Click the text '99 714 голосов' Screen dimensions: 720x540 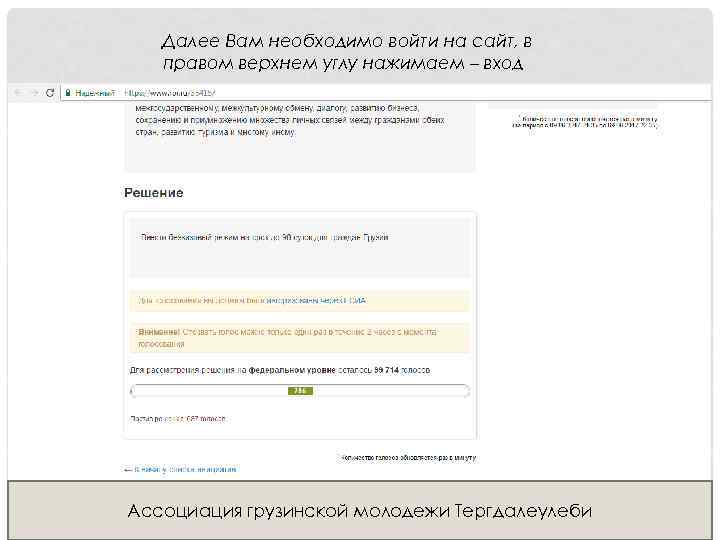click(402, 370)
